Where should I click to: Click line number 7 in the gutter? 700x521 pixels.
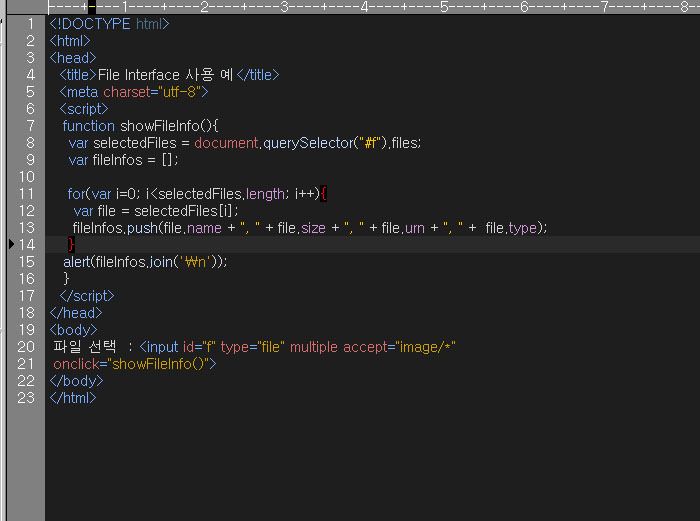(30, 126)
